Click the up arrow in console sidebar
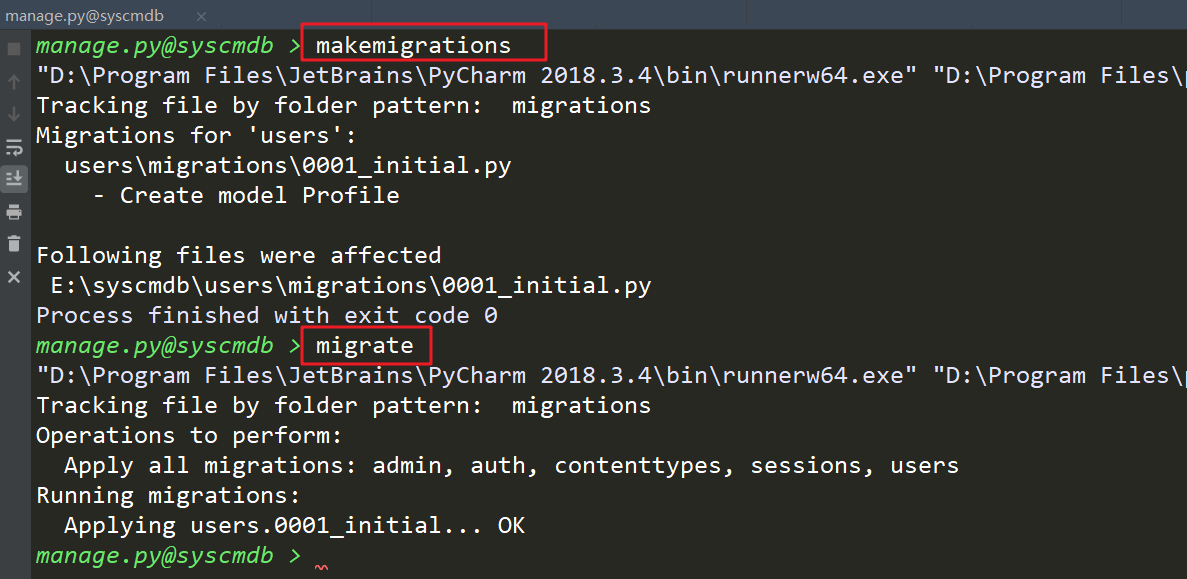Screen dimensions: 1187x579 tap(14, 82)
